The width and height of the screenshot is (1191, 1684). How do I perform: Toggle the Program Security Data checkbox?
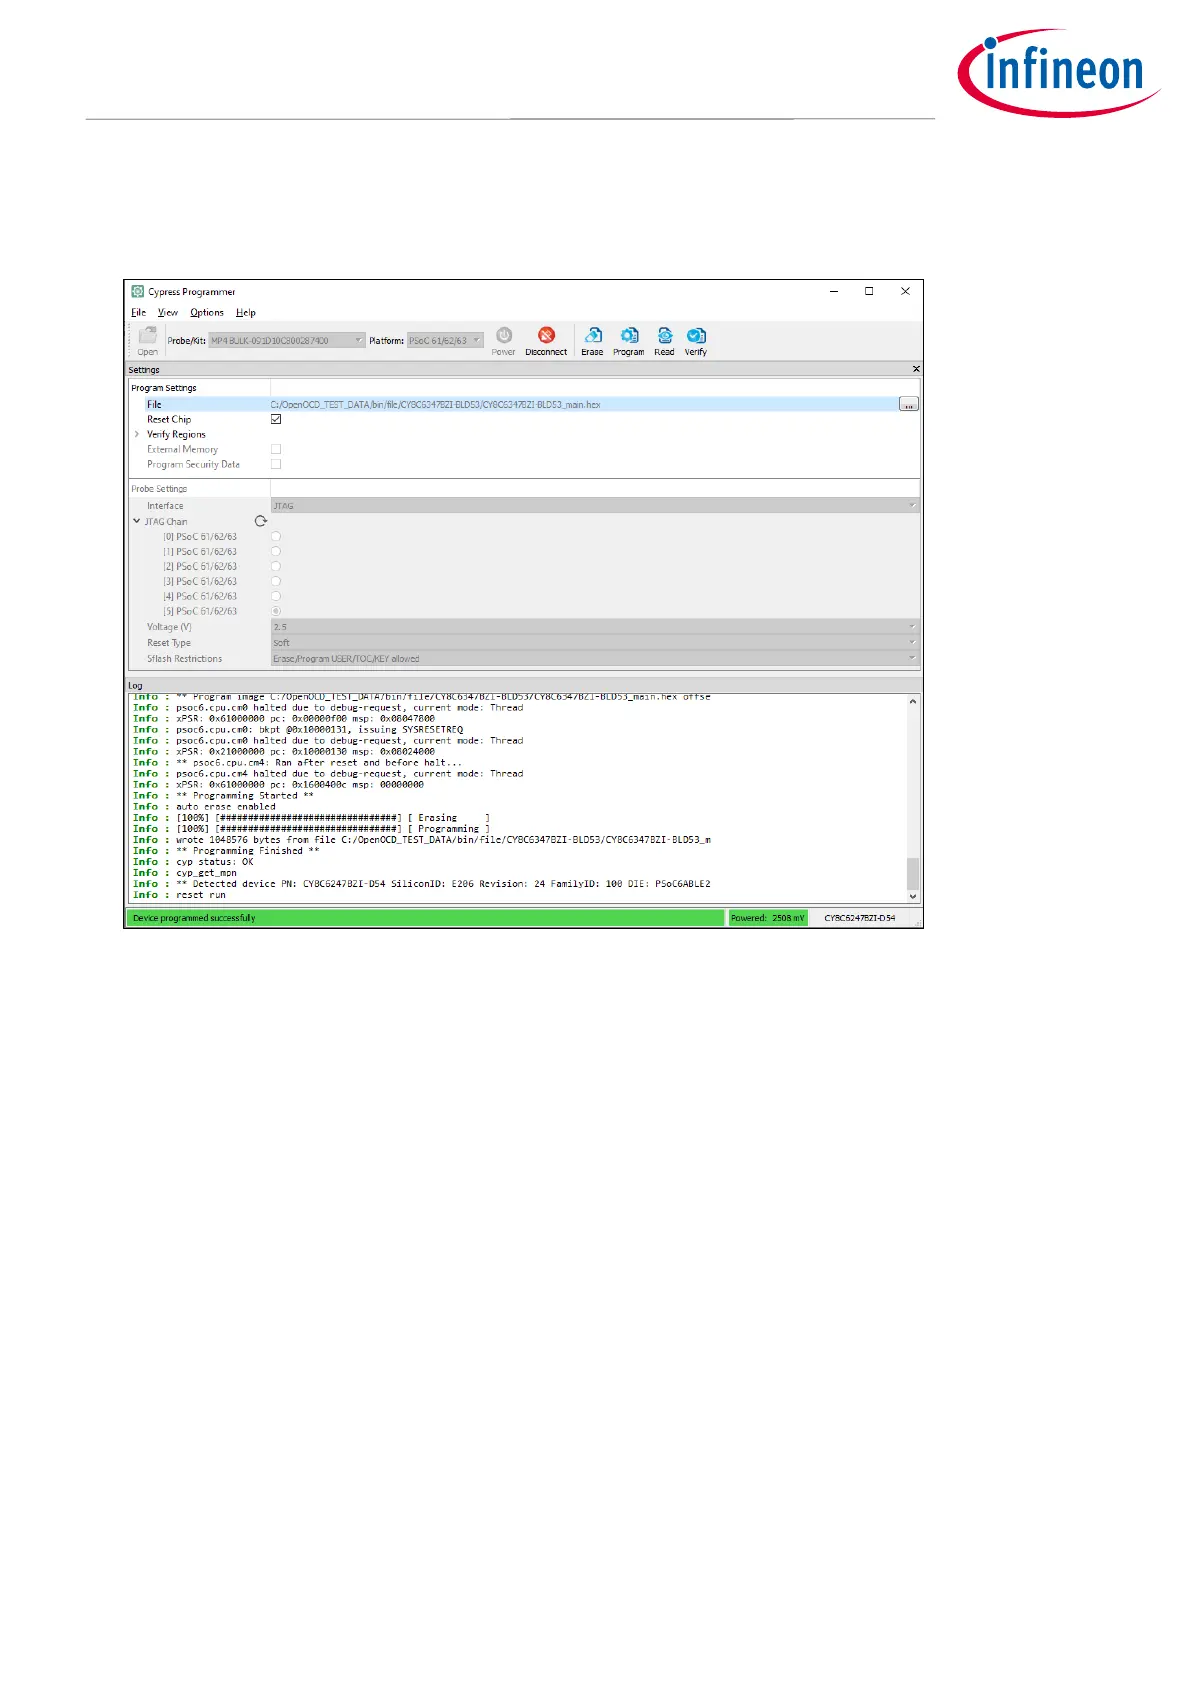tap(276, 464)
